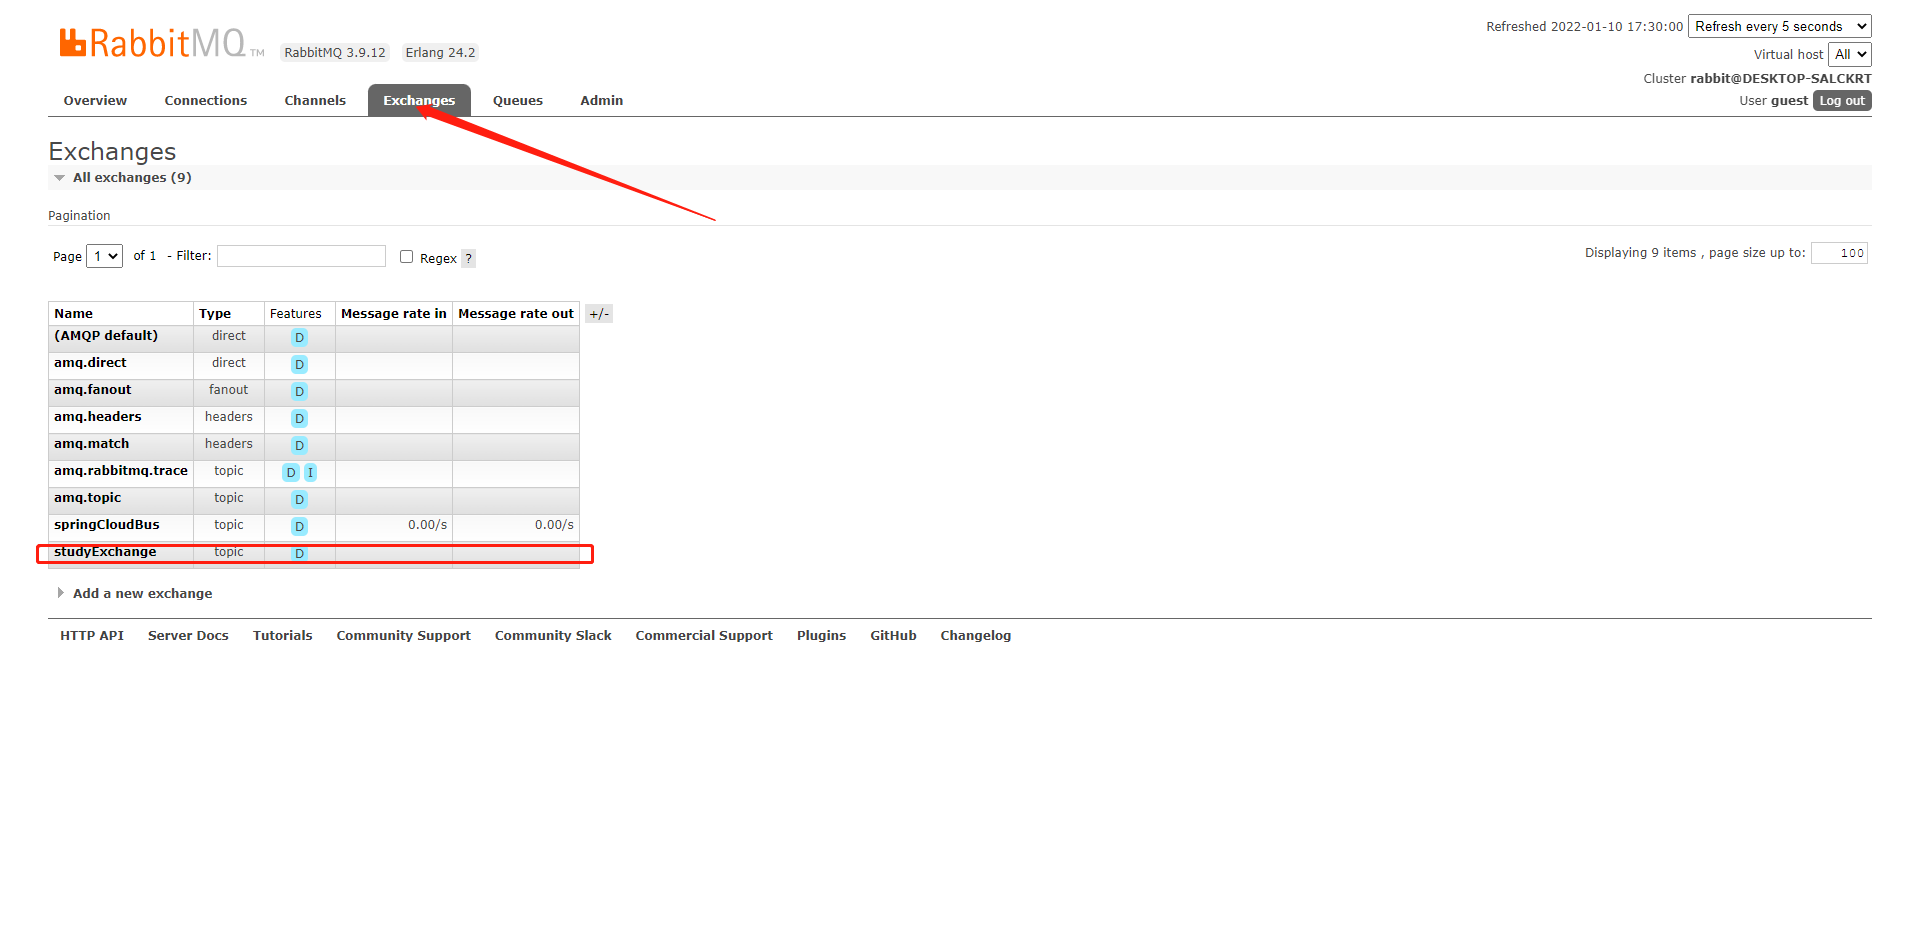Enable the Regex filter checkbox

coord(406,257)
